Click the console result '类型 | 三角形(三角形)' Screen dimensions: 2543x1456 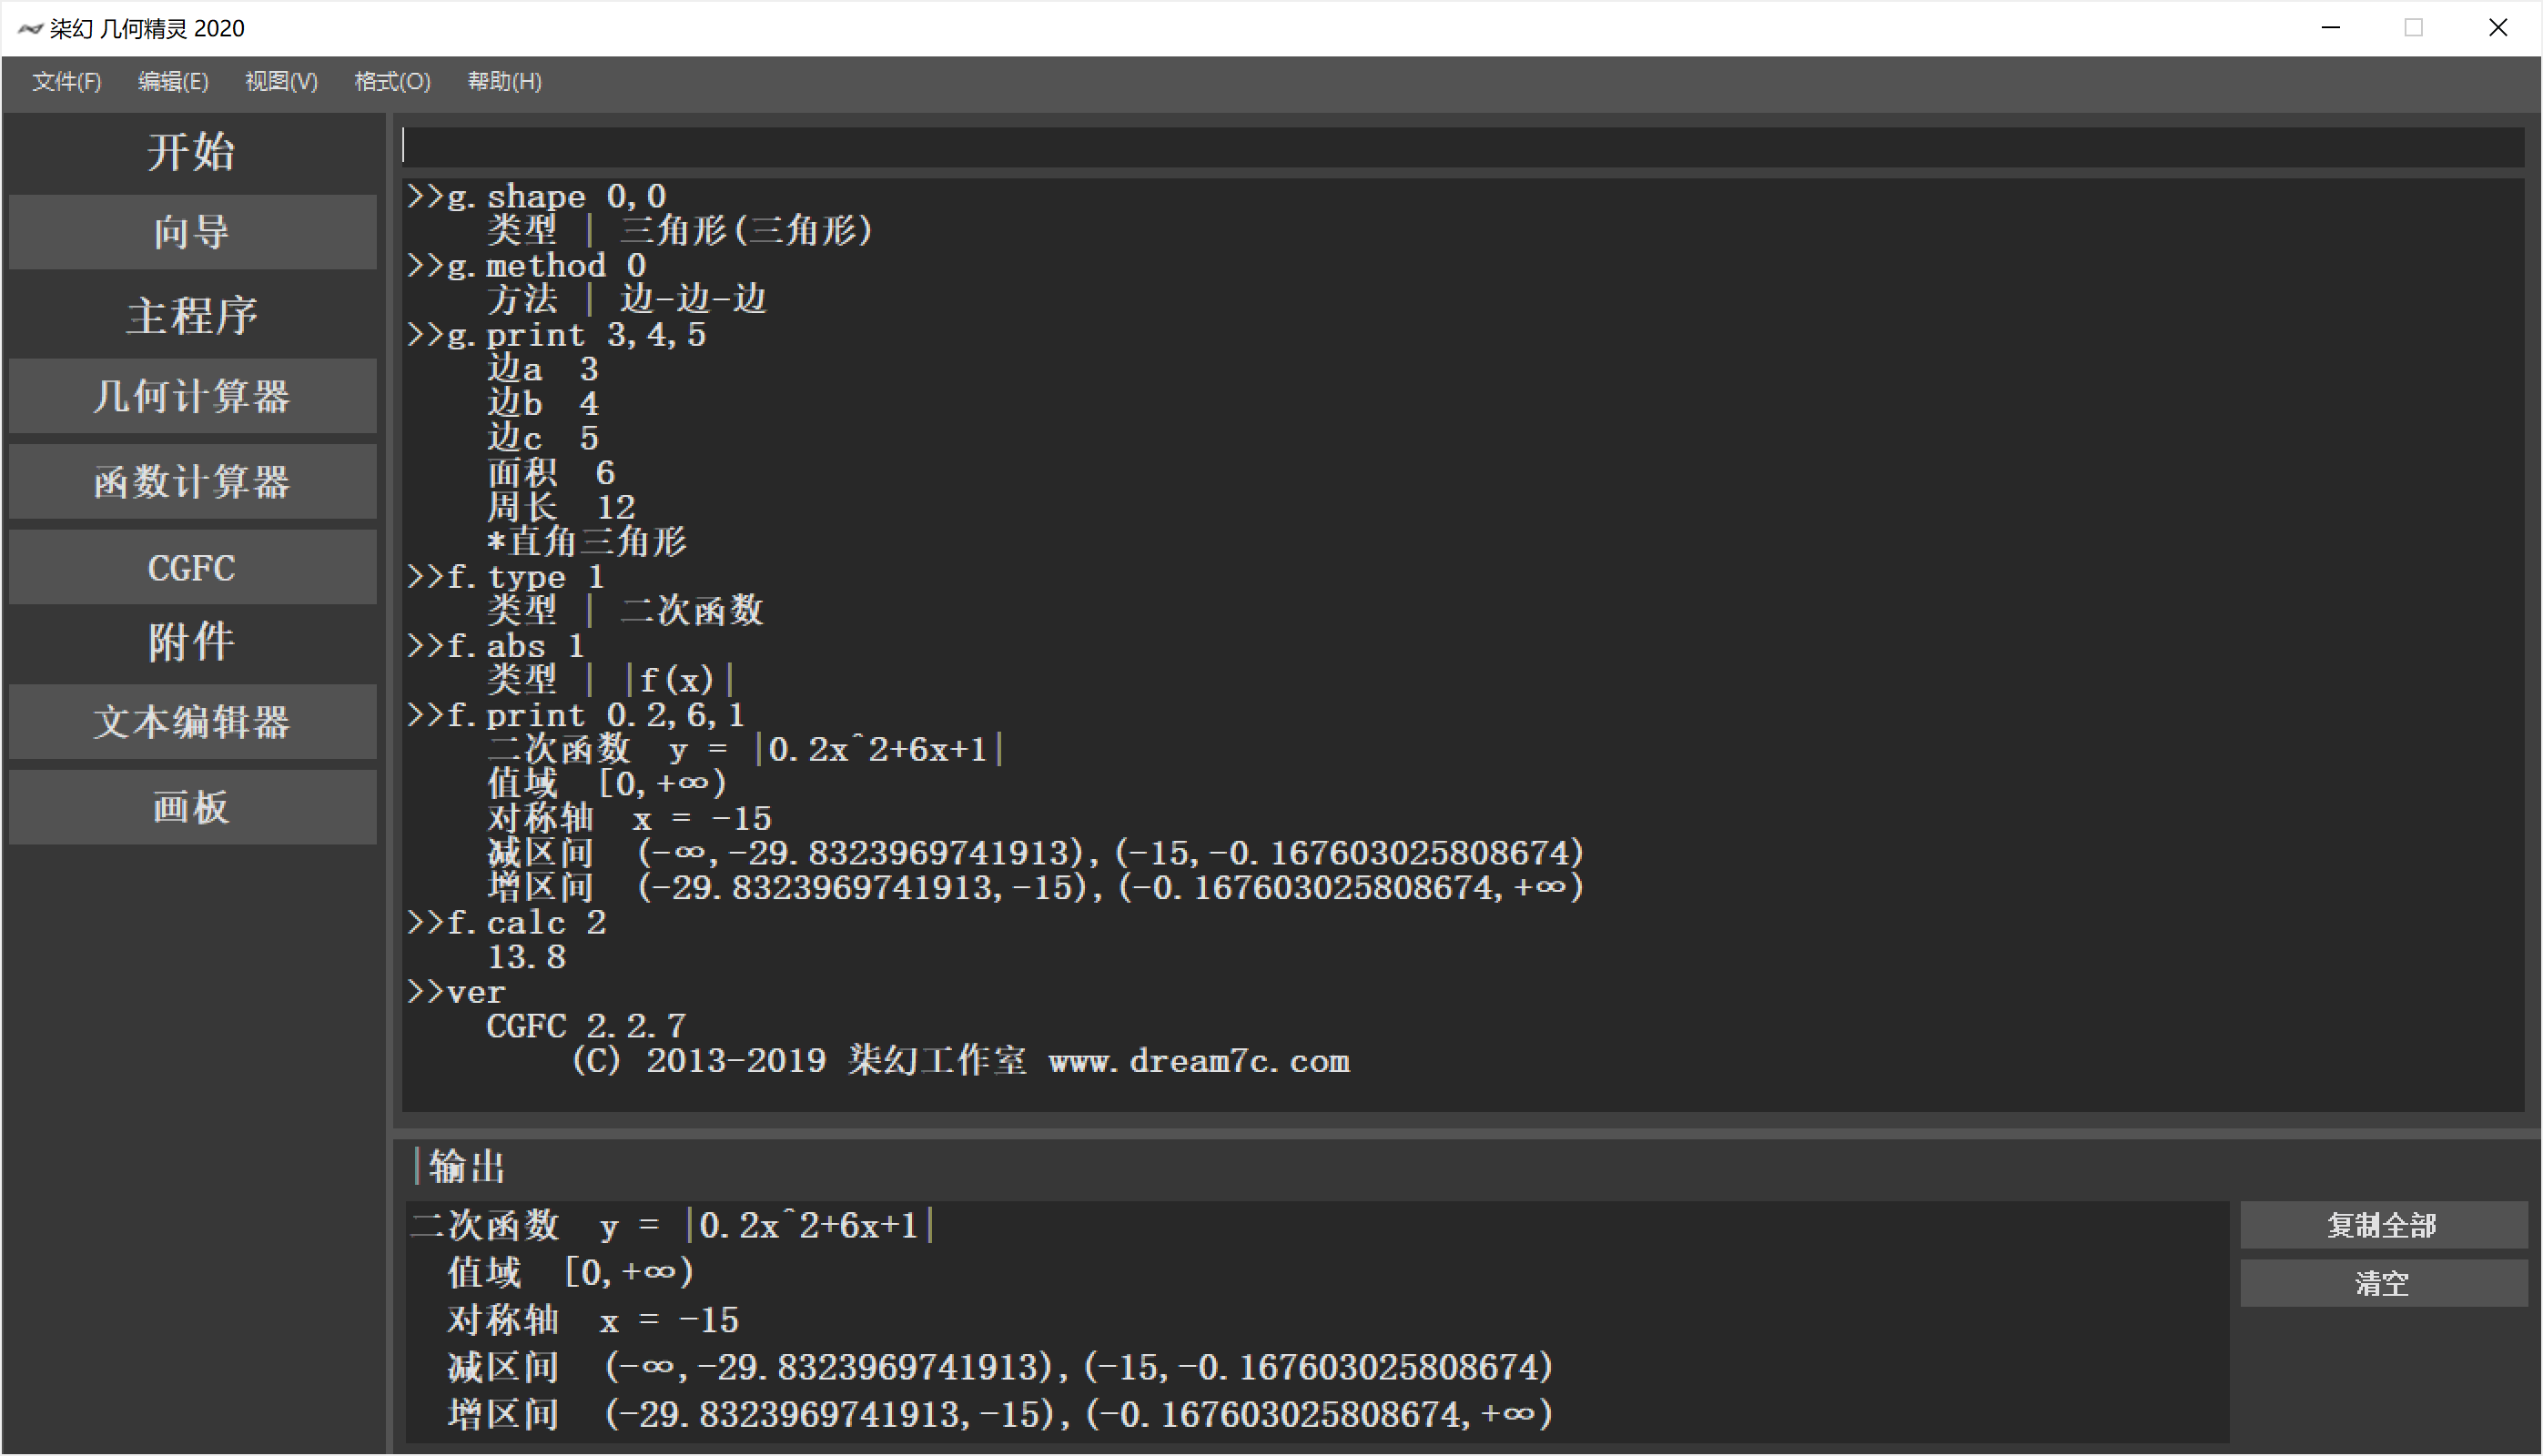coord(681,230)
